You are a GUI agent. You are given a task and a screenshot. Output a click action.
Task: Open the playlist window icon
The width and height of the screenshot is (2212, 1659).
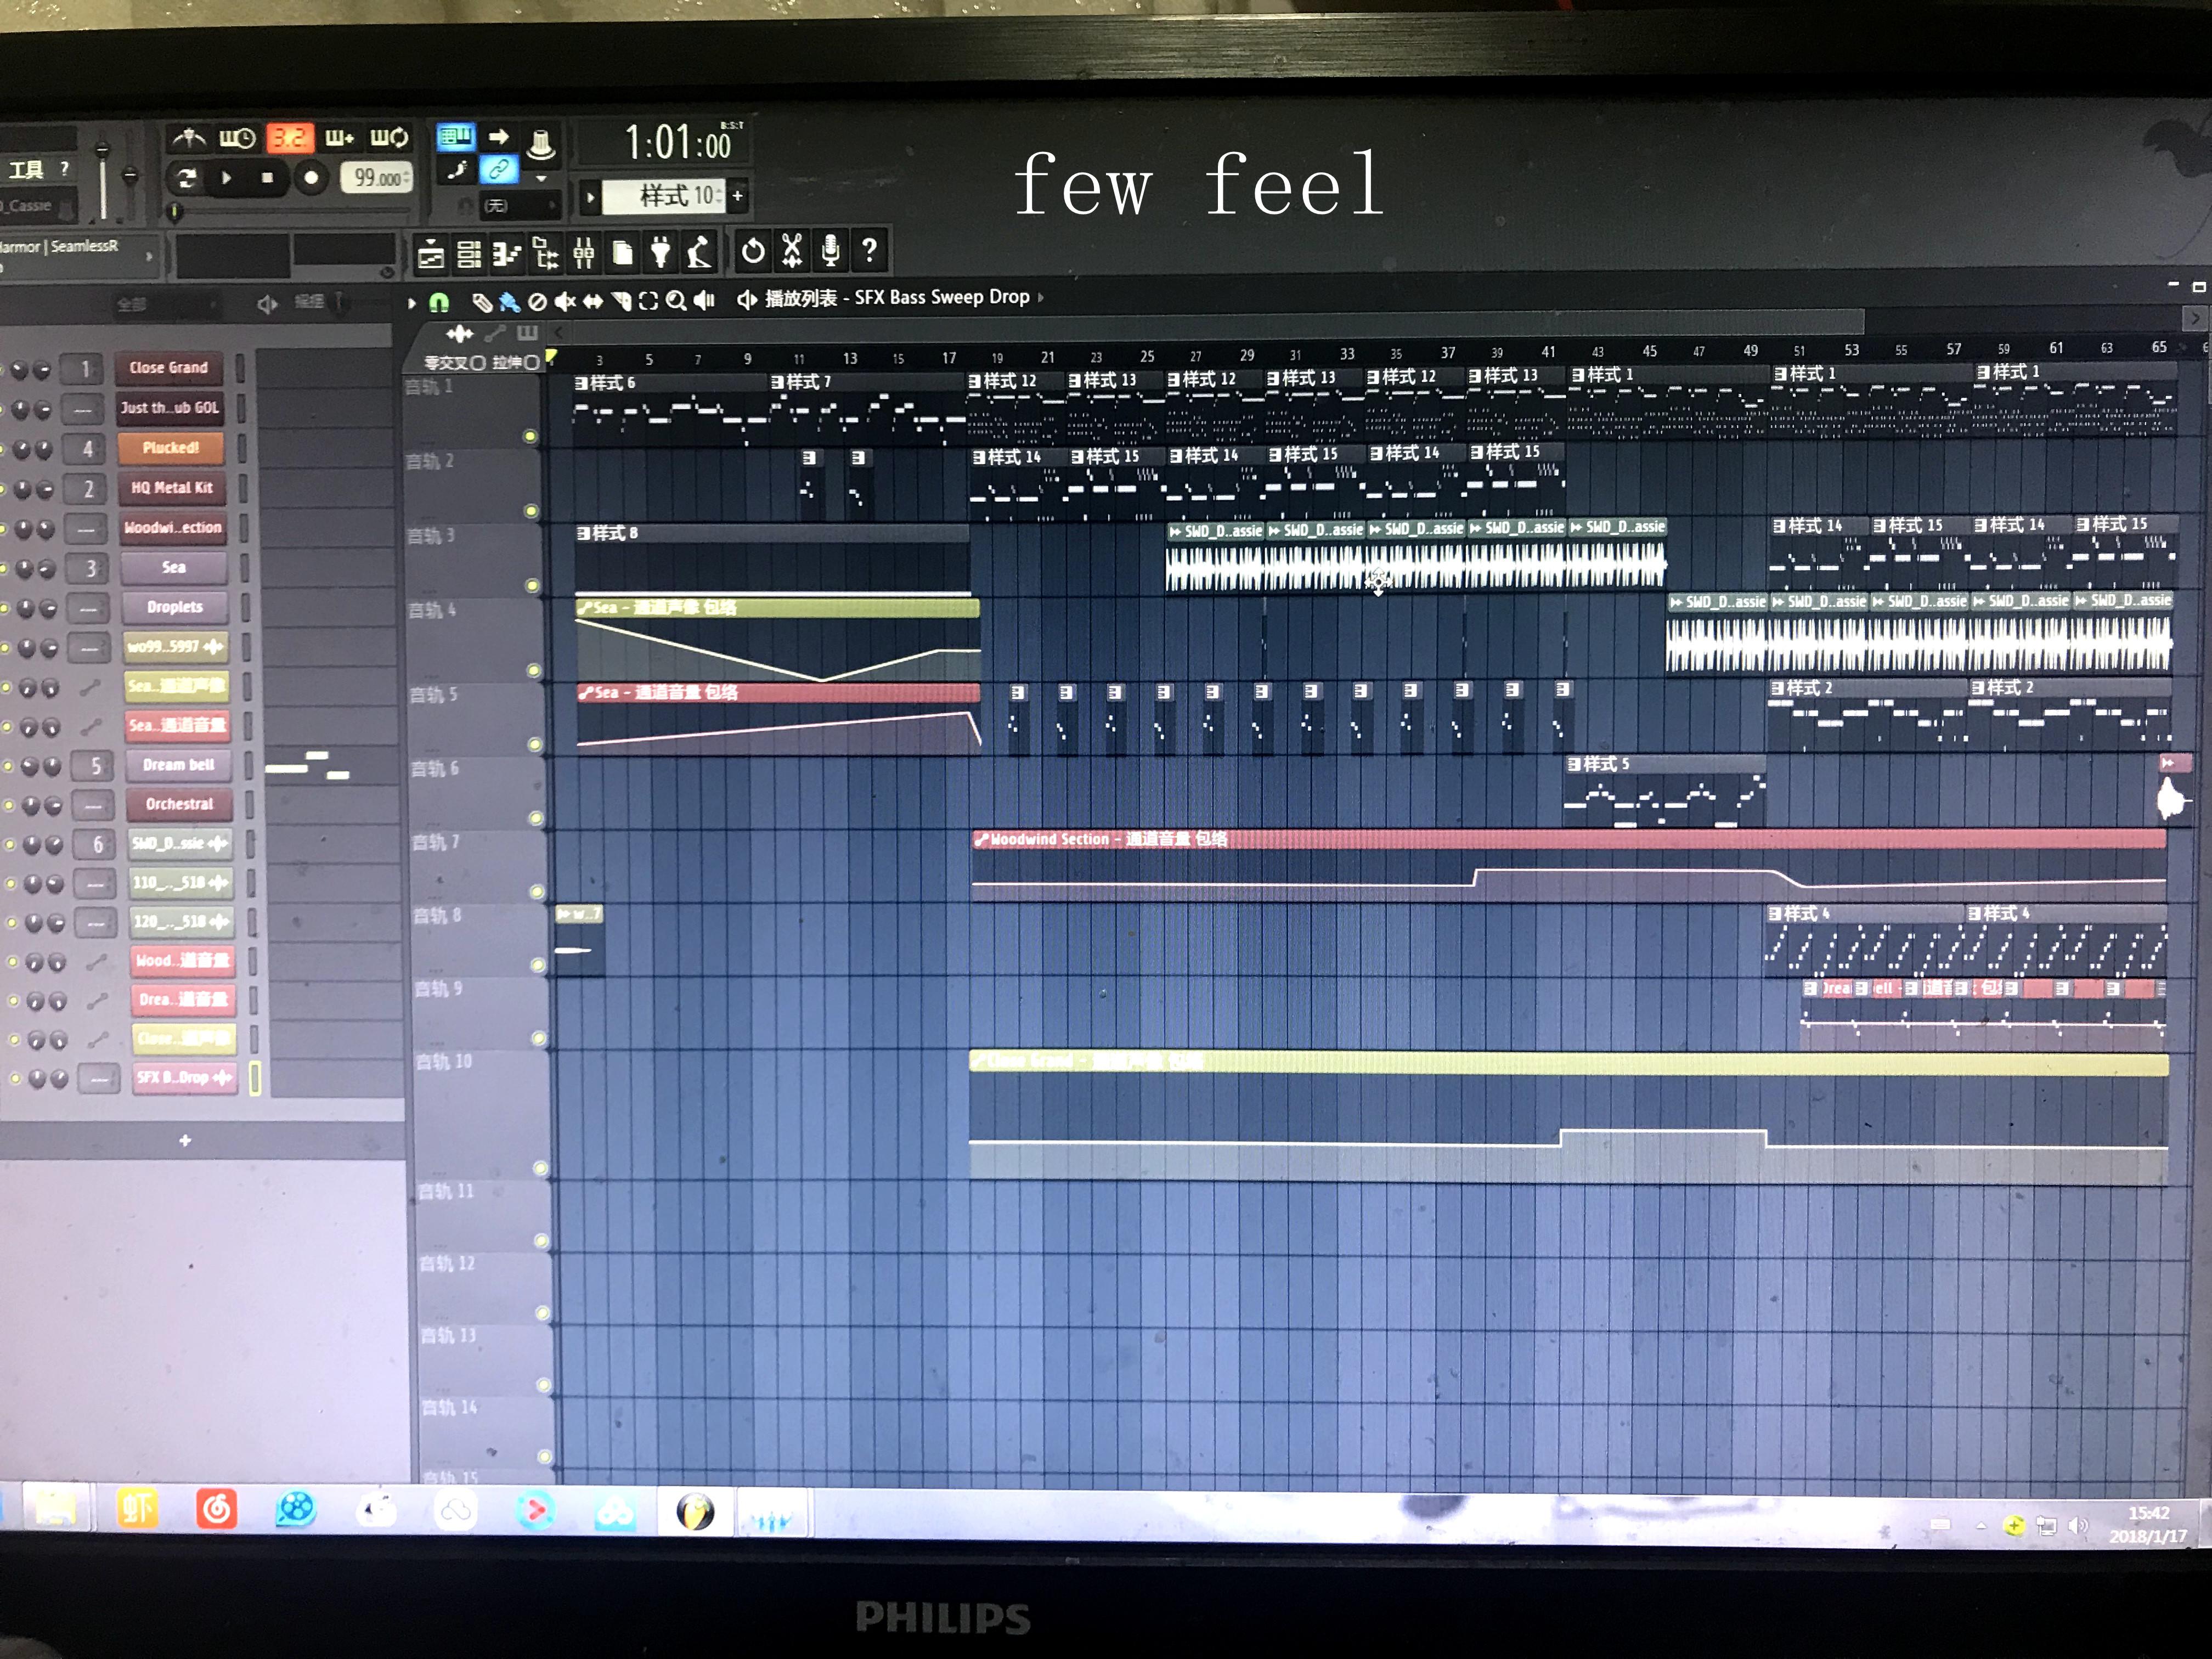431,254
